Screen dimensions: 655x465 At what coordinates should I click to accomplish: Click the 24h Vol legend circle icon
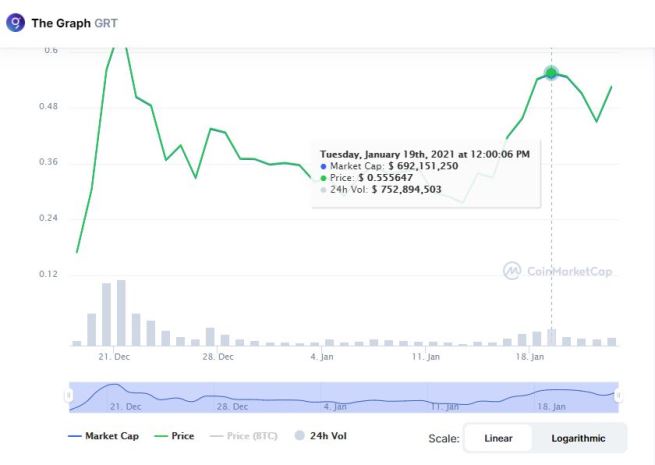coord(301,436)
